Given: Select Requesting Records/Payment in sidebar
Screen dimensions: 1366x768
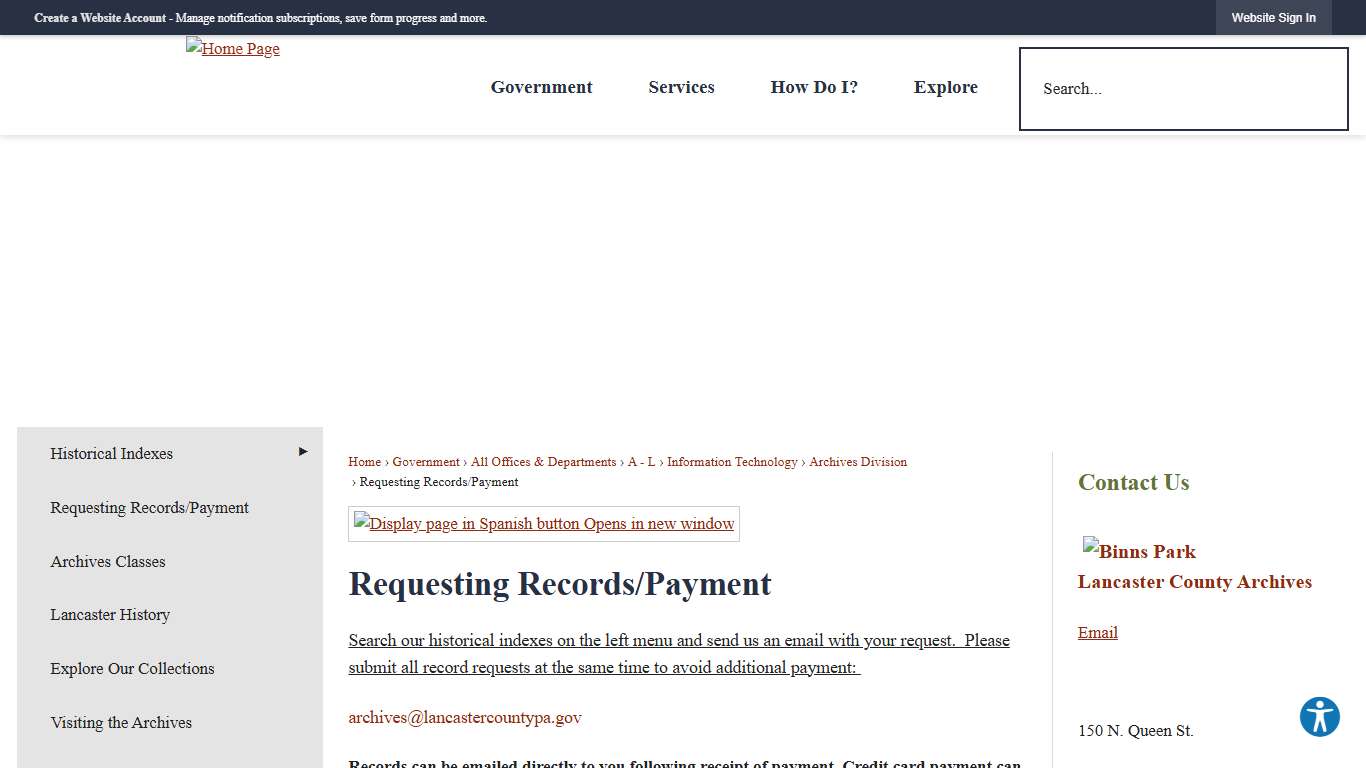Looking at the screenshot, I should (x=149, y=507).
